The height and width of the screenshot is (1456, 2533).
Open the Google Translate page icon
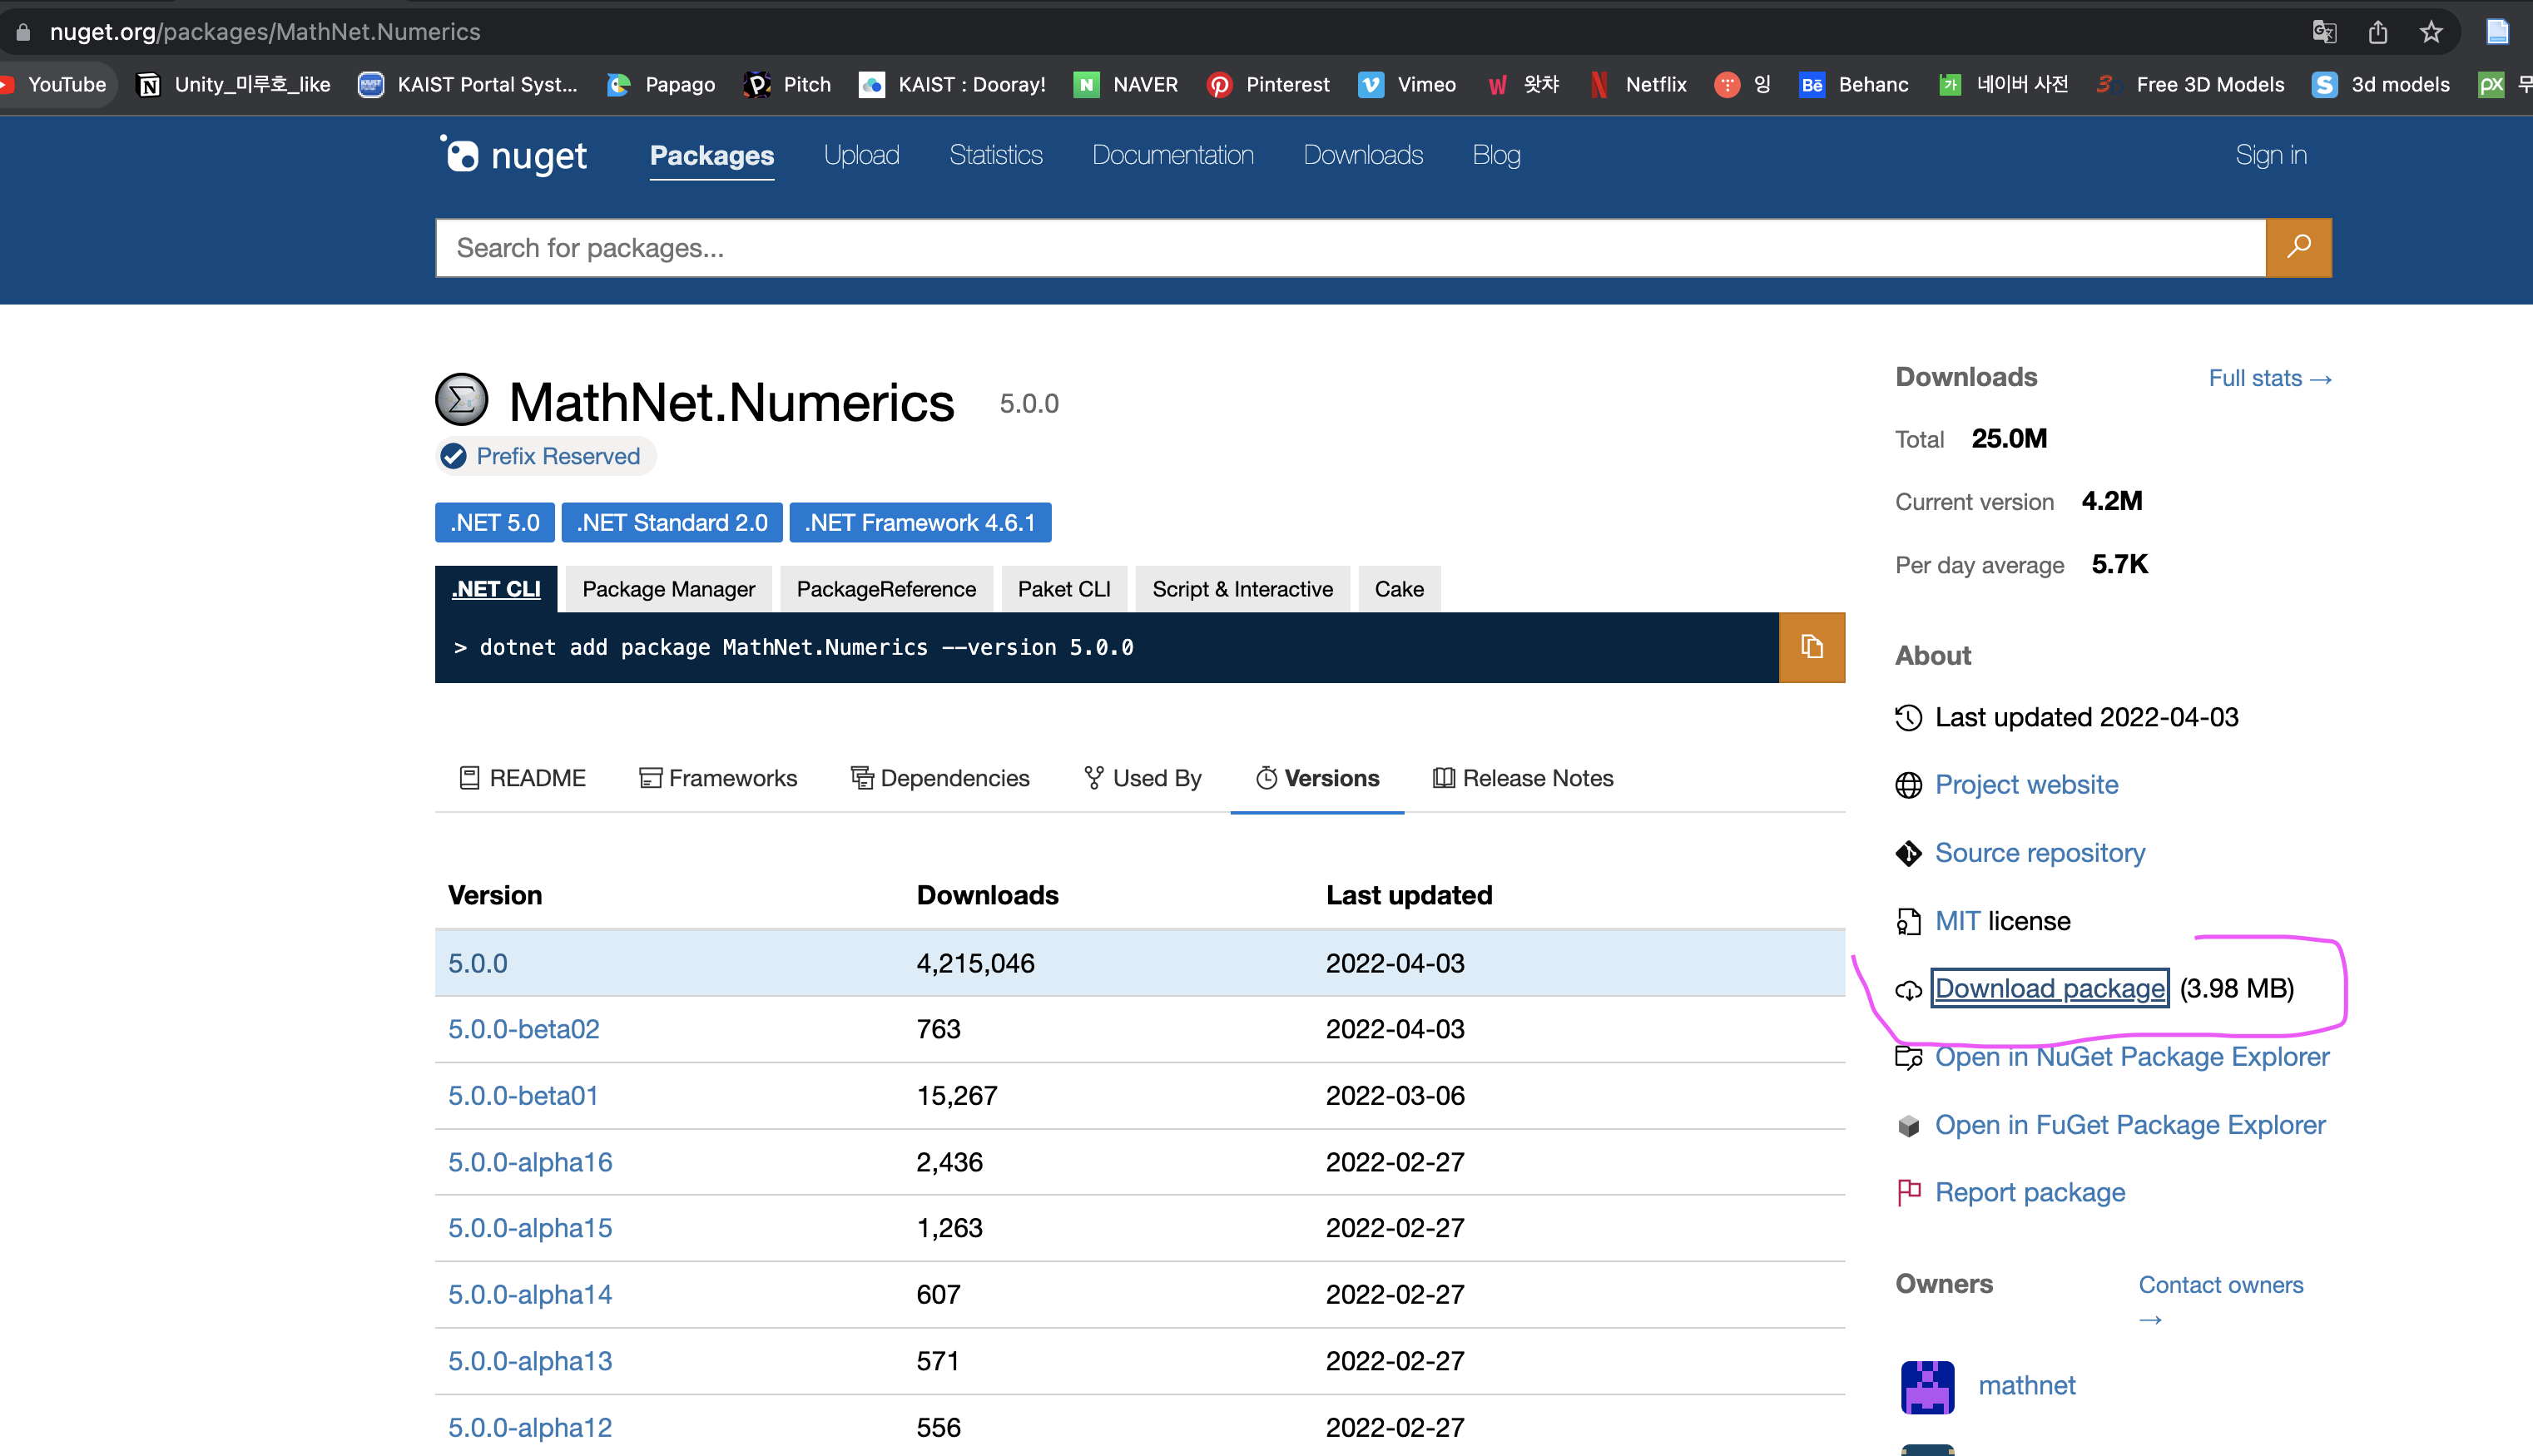(x=2323, y=32)
